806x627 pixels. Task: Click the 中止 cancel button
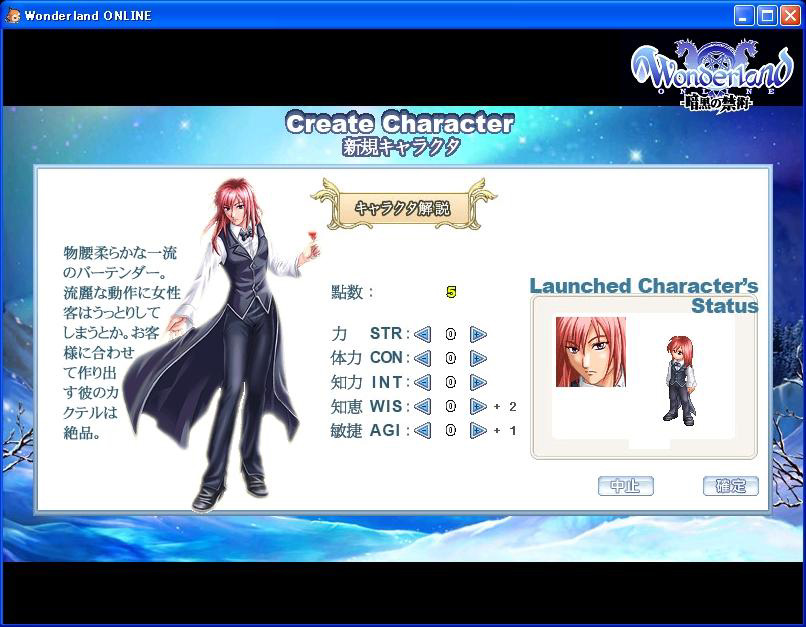pyautogui.click(x=626, y=486)
